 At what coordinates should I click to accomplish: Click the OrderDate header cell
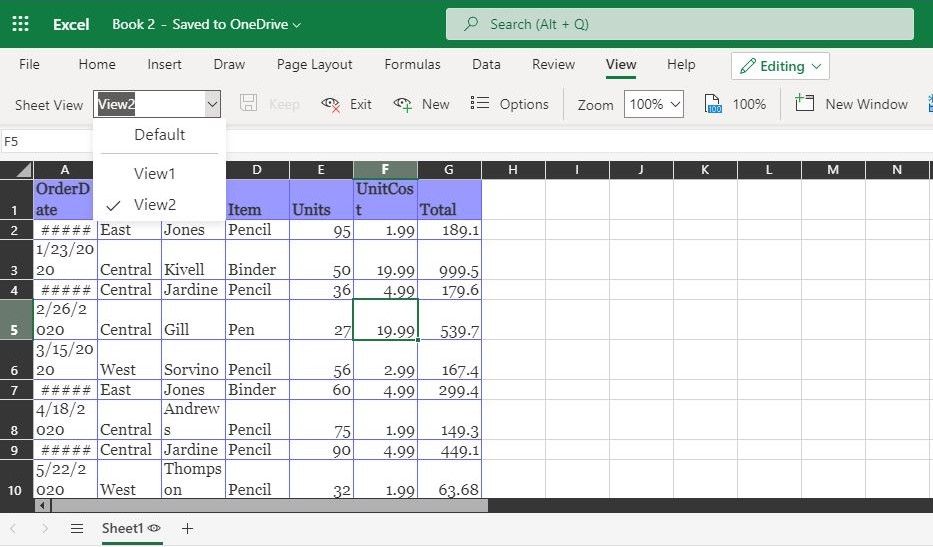65,199
